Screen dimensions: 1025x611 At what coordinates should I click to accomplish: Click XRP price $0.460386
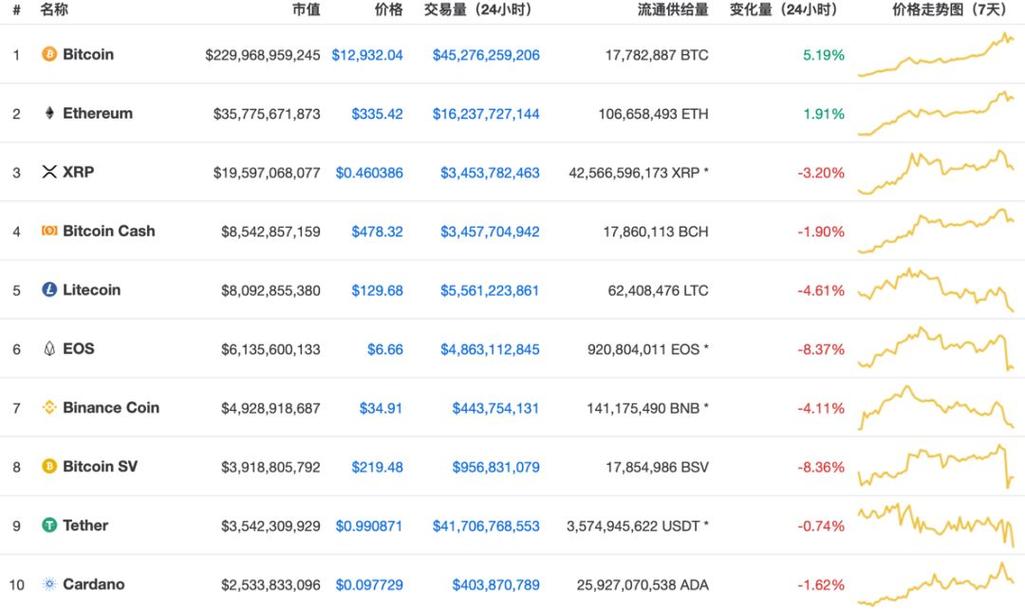point(369,173)
